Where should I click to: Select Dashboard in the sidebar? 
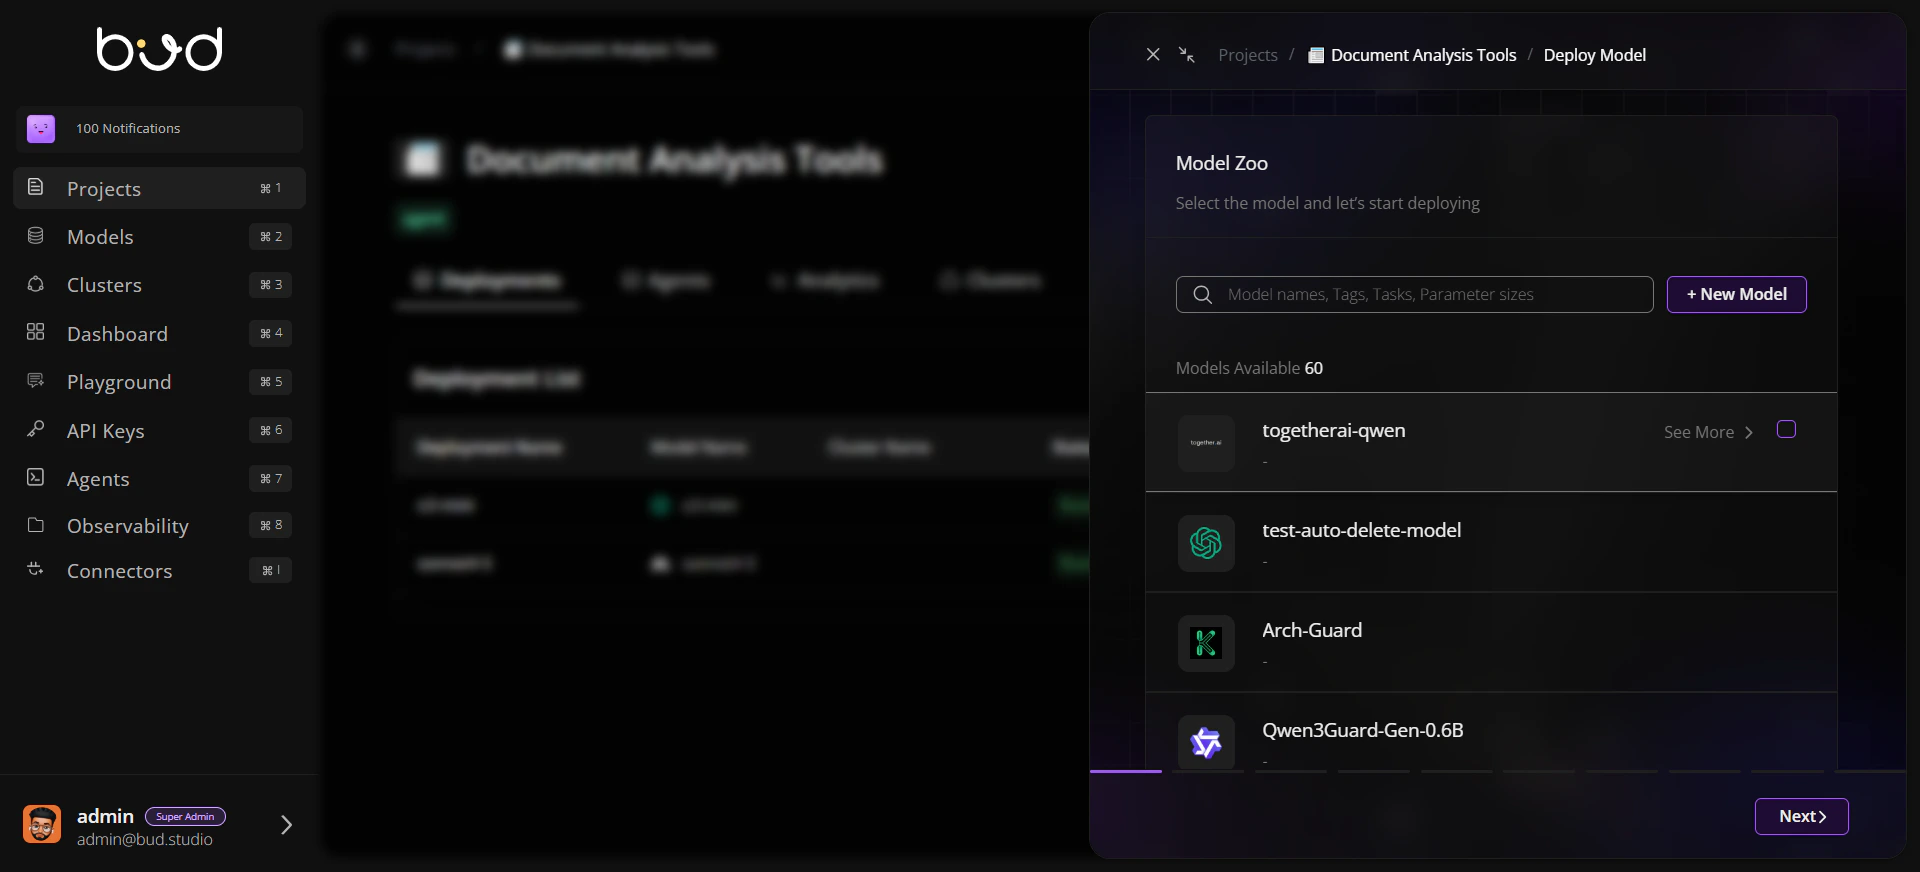pyautogui.click(x=160, y=333)
